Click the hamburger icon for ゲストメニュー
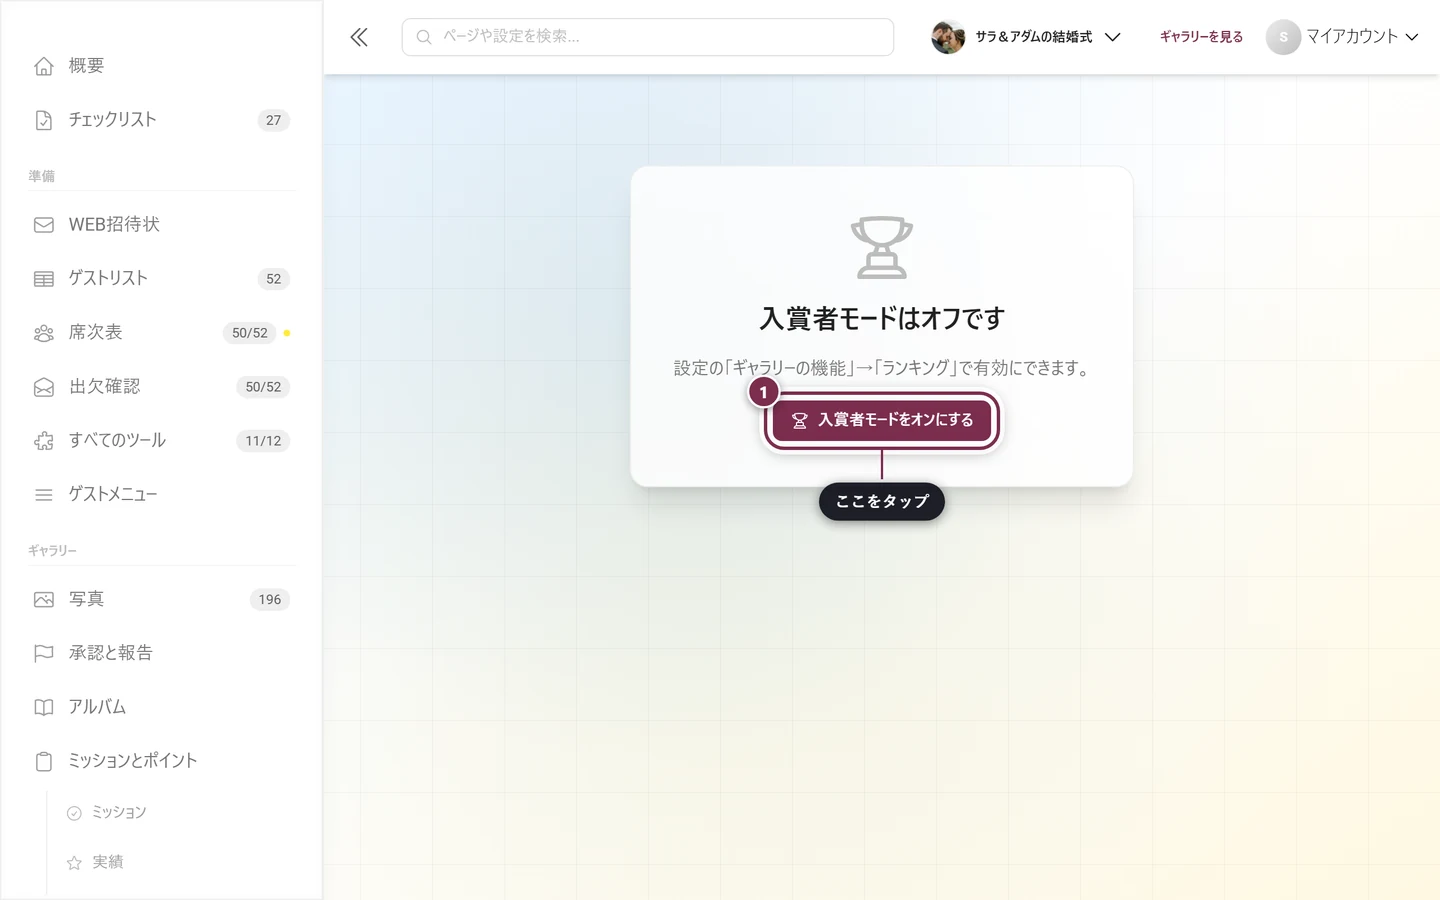 [44, 495]
